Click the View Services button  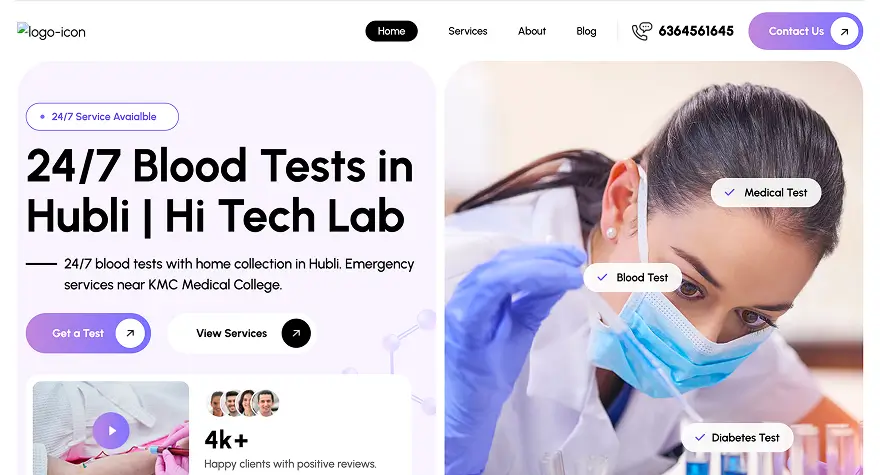click(x=242, y=333)
